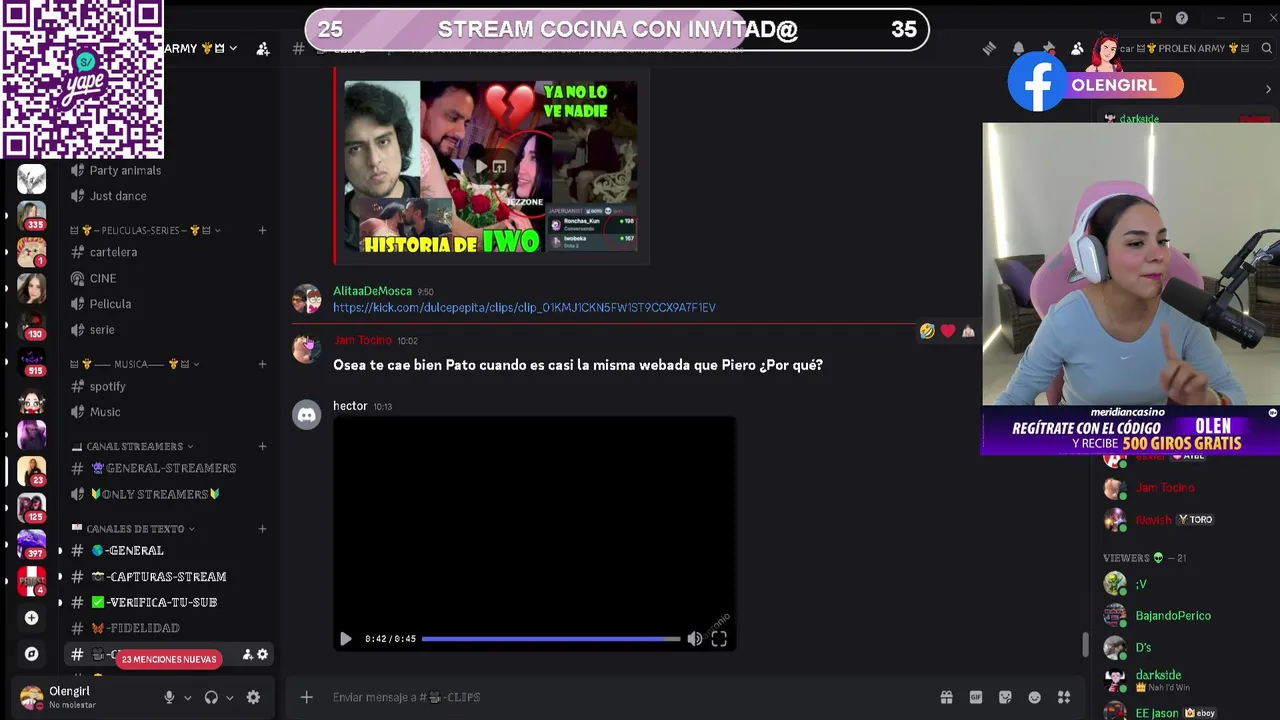
Task: Seek on the video progress bar
Action: tap(551, 639)
